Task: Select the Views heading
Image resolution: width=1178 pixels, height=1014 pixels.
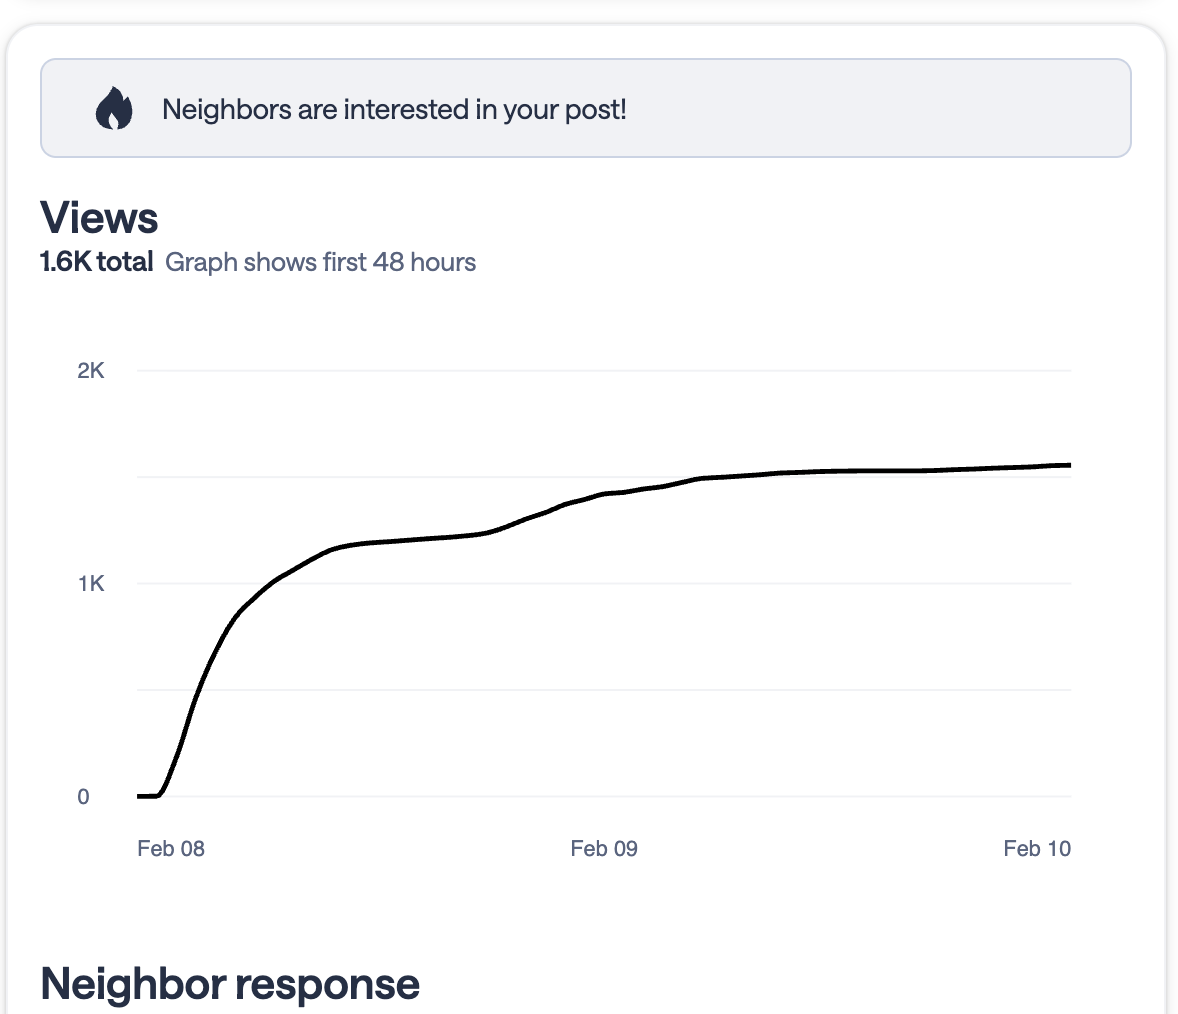Action: pyautogui.click(x=99, y=218)
